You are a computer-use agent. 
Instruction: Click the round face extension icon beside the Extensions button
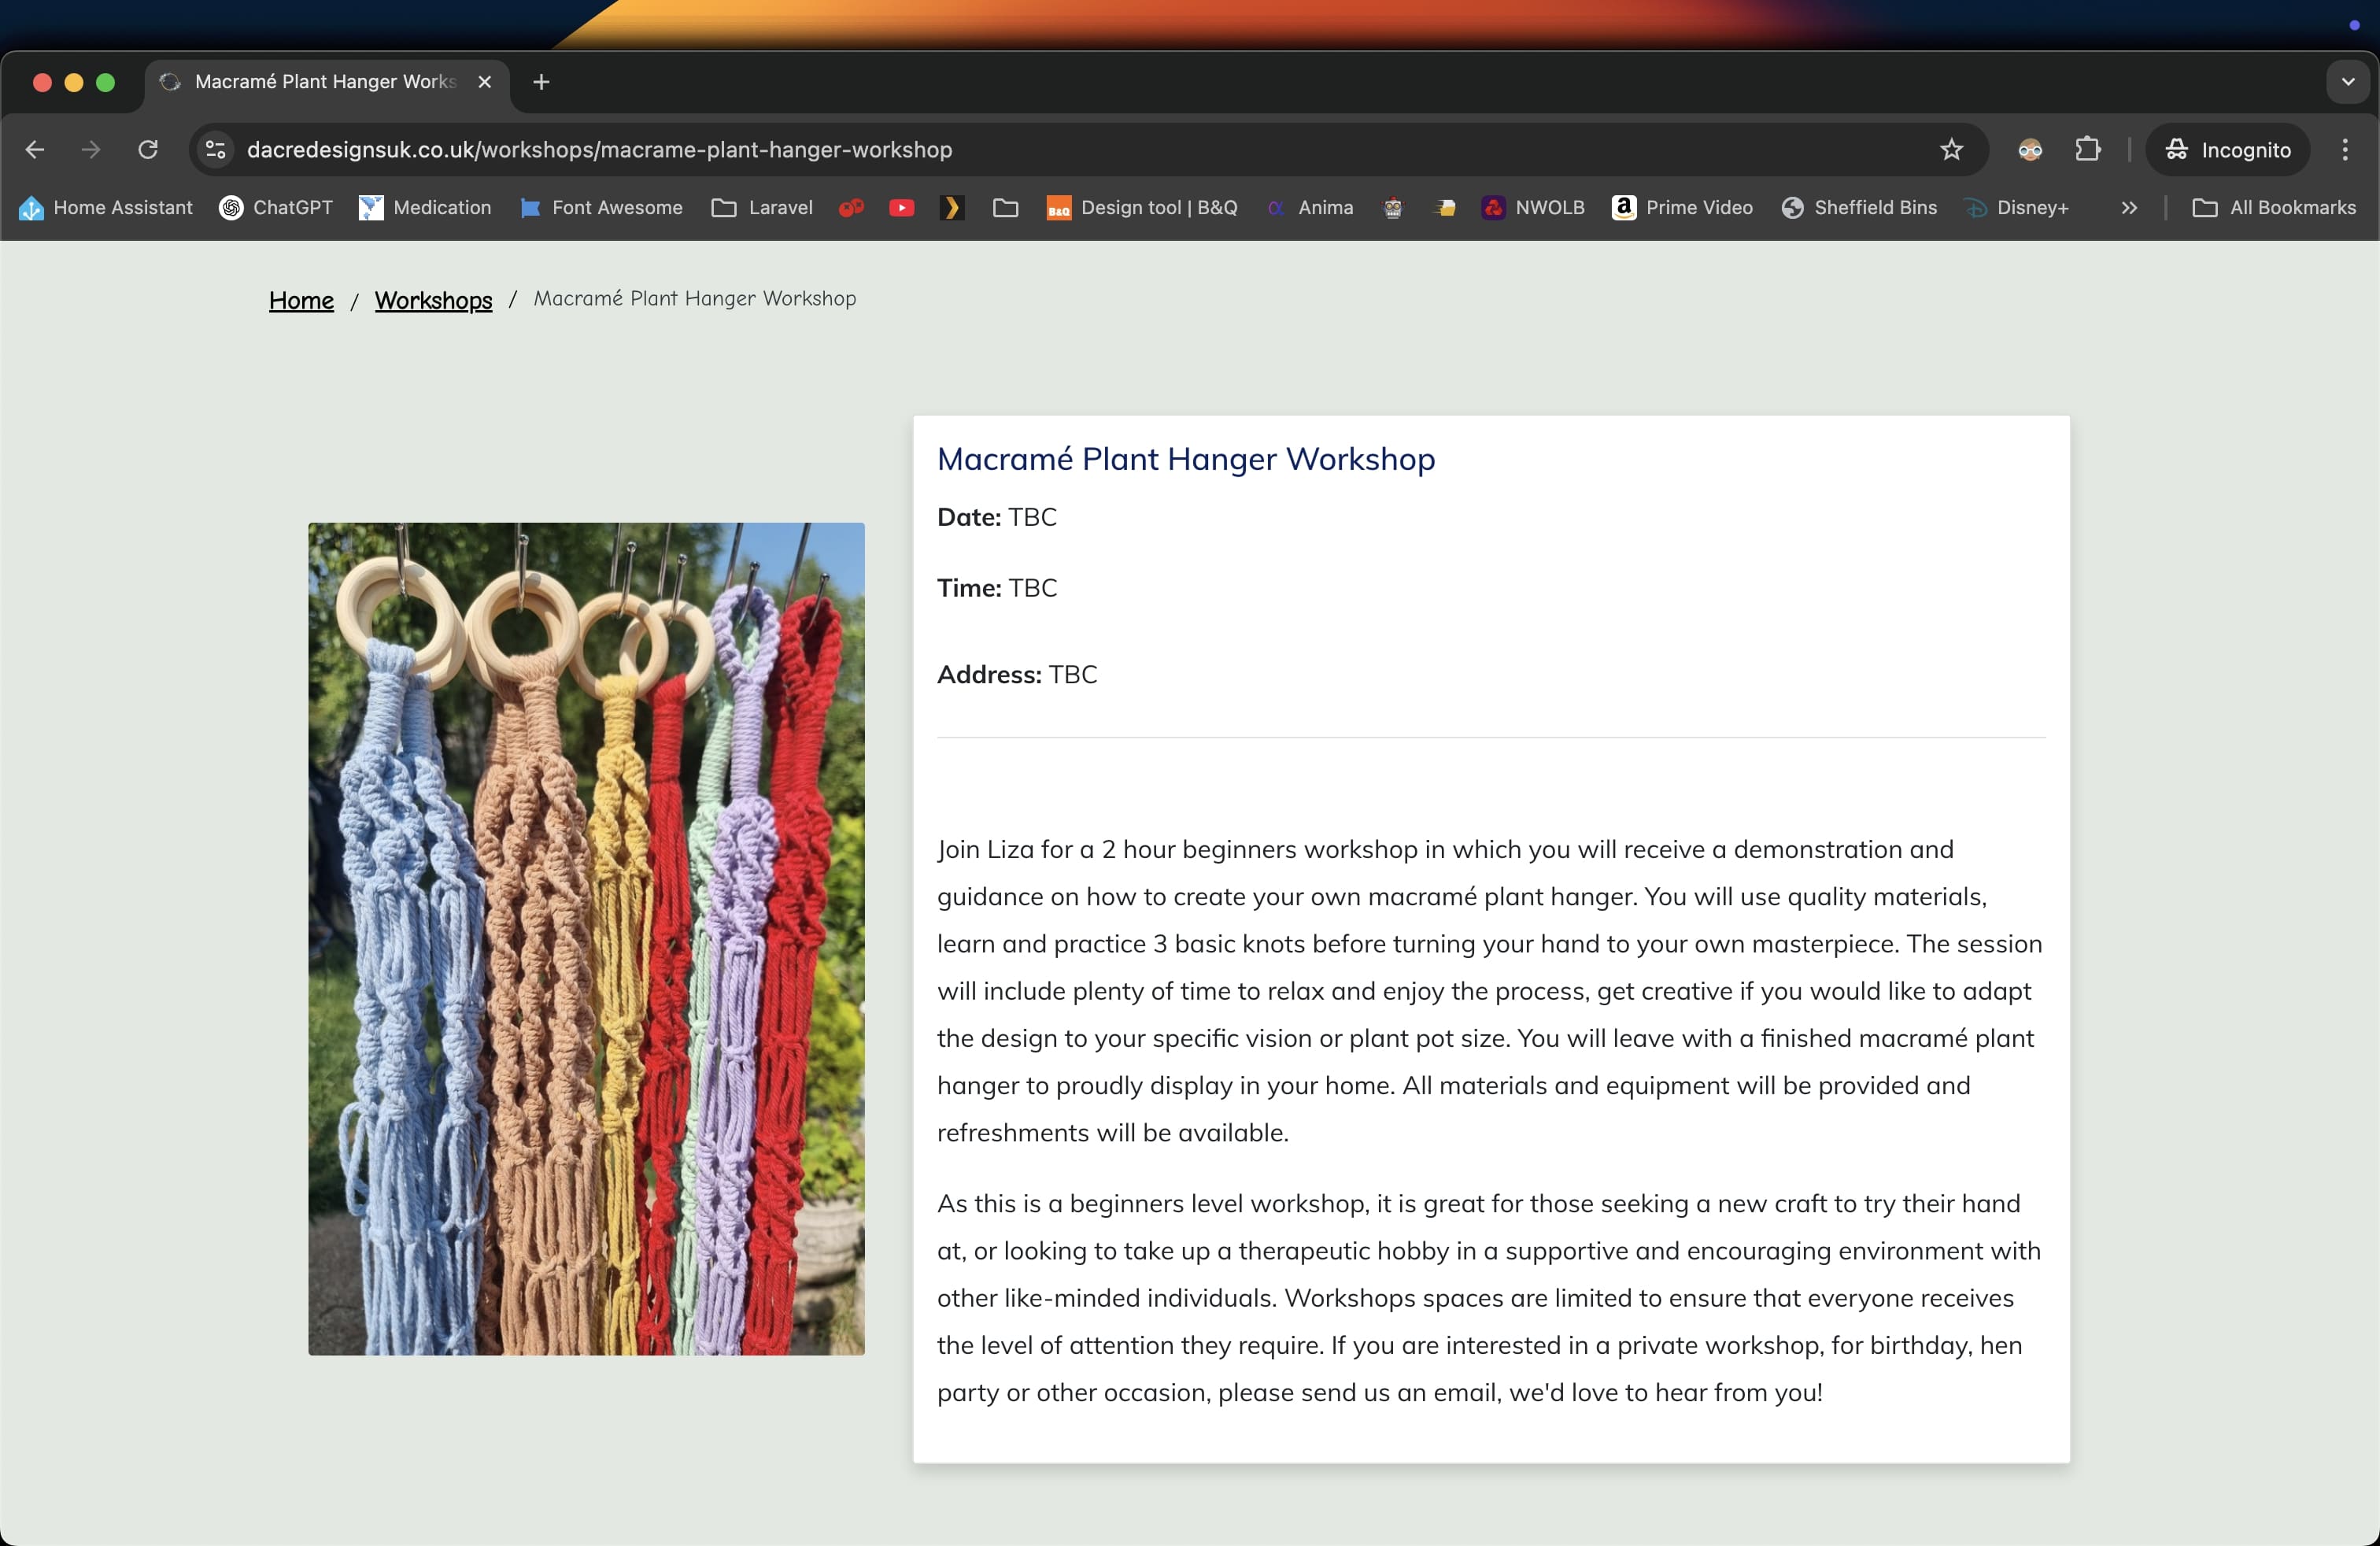(2030, 150)
